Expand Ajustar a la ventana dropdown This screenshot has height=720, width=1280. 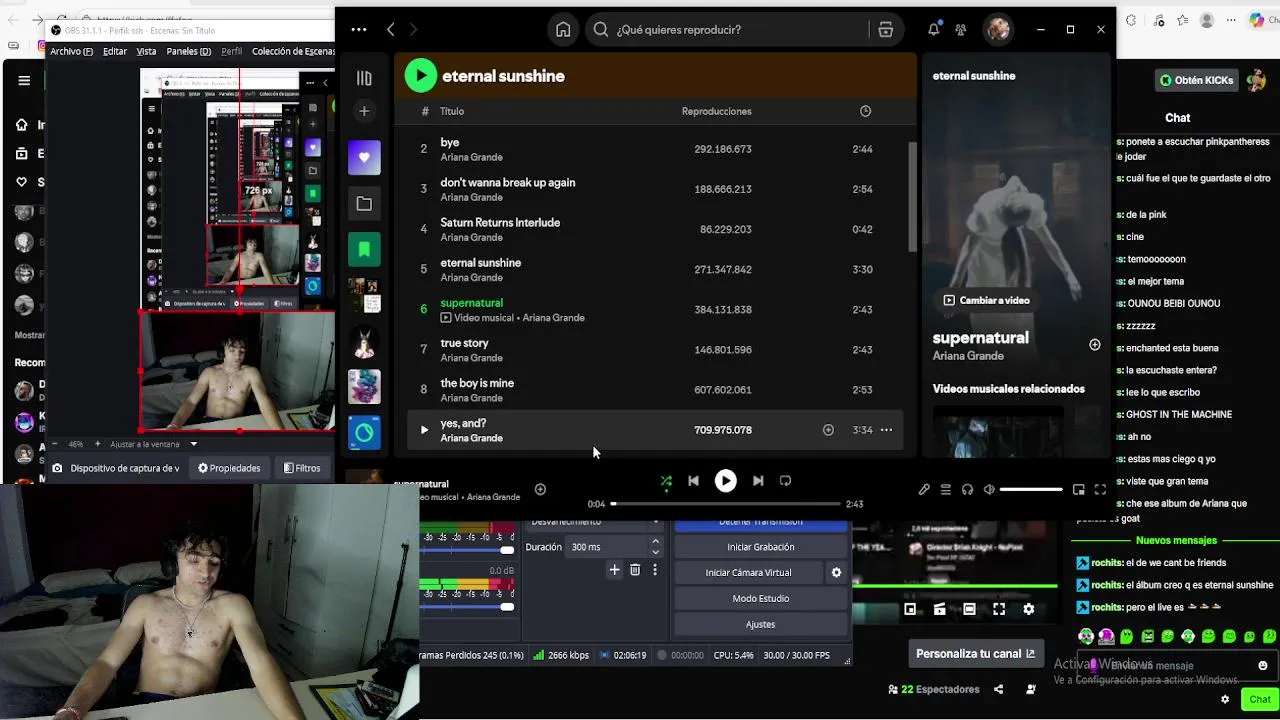click(194, 444)
